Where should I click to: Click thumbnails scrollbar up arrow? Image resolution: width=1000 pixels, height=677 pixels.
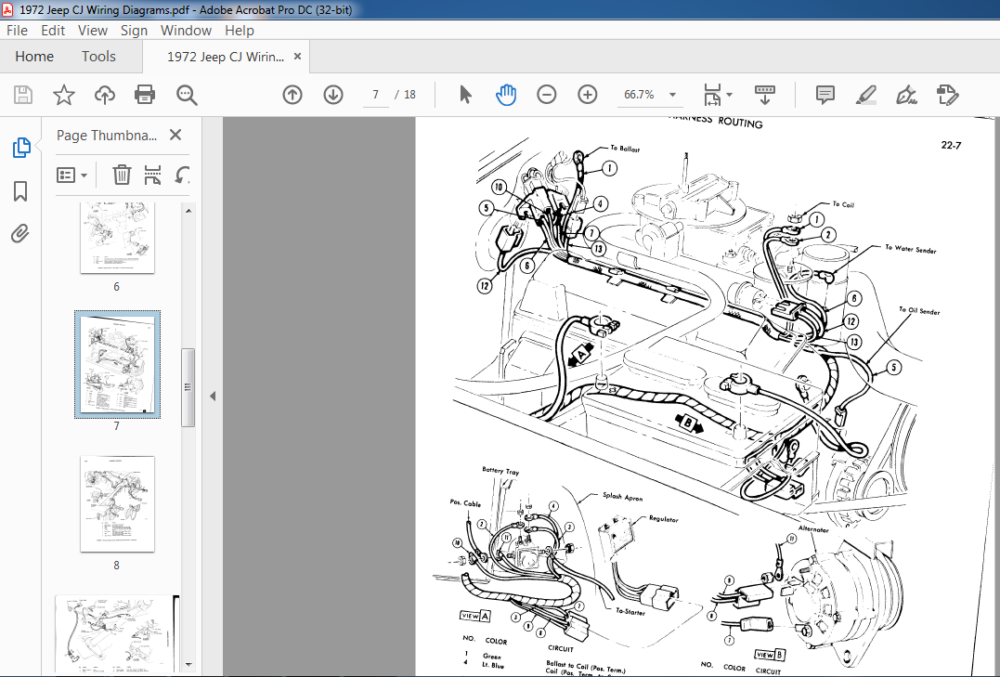click(x=188, y=210)
